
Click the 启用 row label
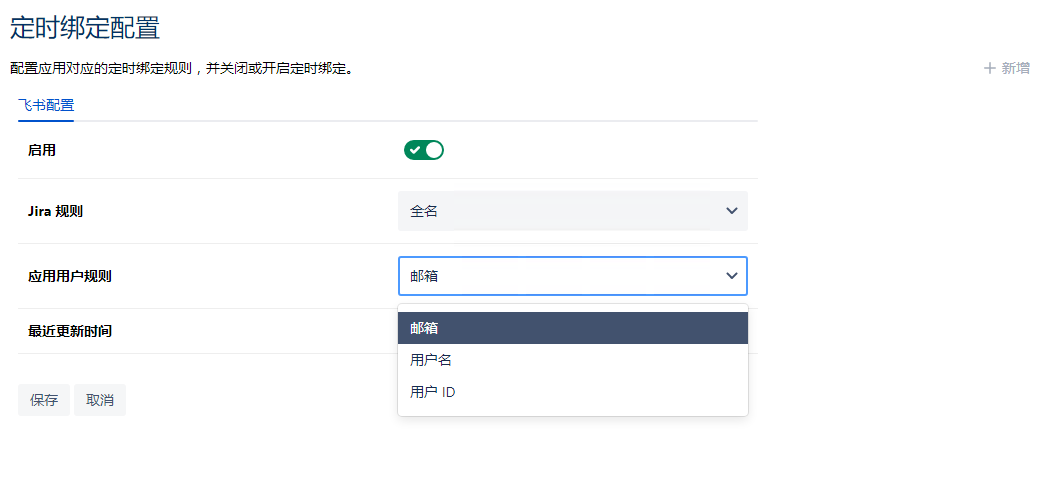(x=42, y=150)
